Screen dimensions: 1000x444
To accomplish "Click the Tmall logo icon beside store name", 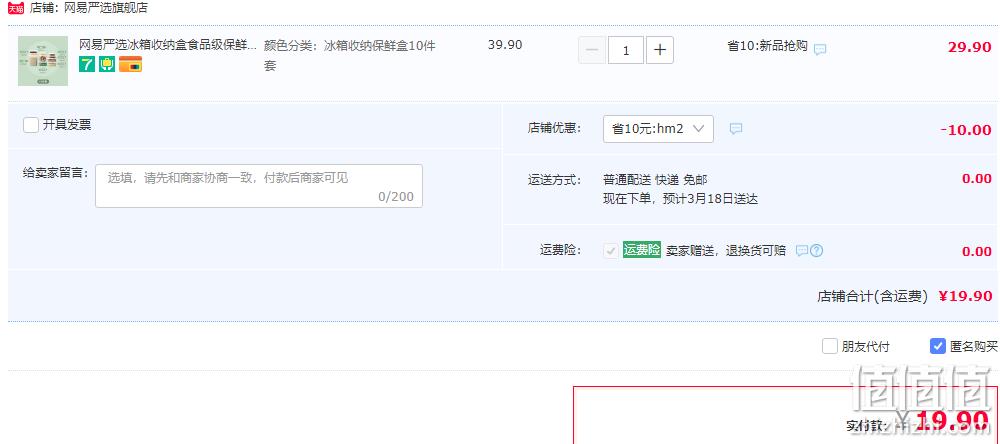I will (x=16, y=8).
